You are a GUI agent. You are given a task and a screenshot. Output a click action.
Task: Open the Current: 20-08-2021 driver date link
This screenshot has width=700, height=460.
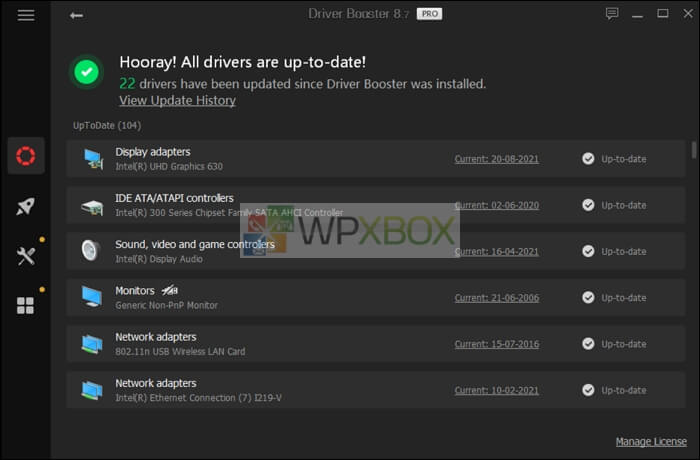tap(496, 159)
